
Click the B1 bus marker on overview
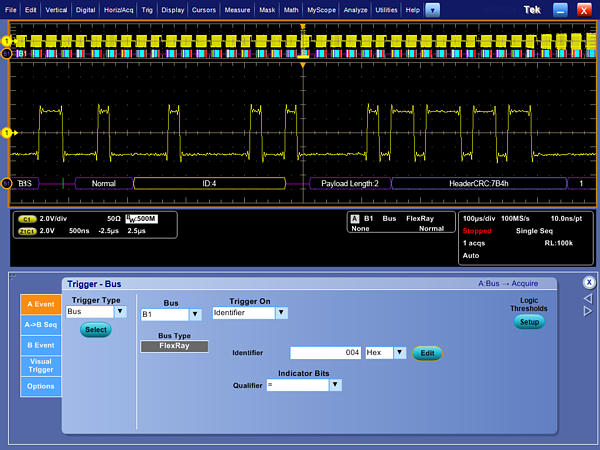click(x=8, y=53)
